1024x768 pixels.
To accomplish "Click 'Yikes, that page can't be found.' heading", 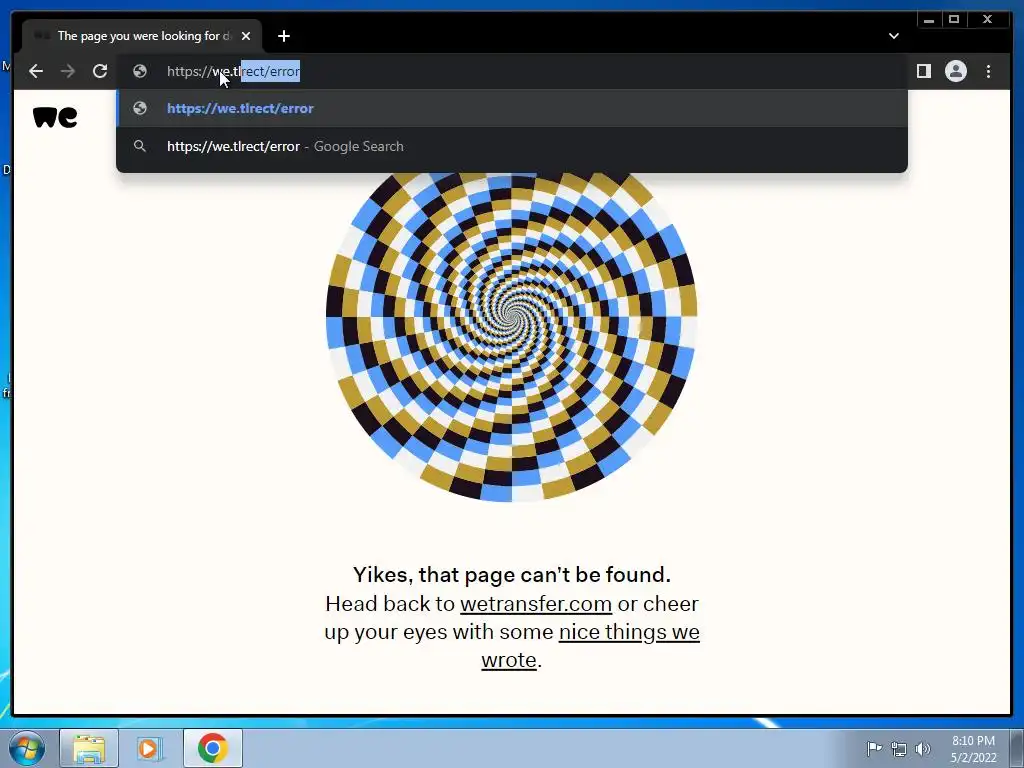I will coord(512,575).
